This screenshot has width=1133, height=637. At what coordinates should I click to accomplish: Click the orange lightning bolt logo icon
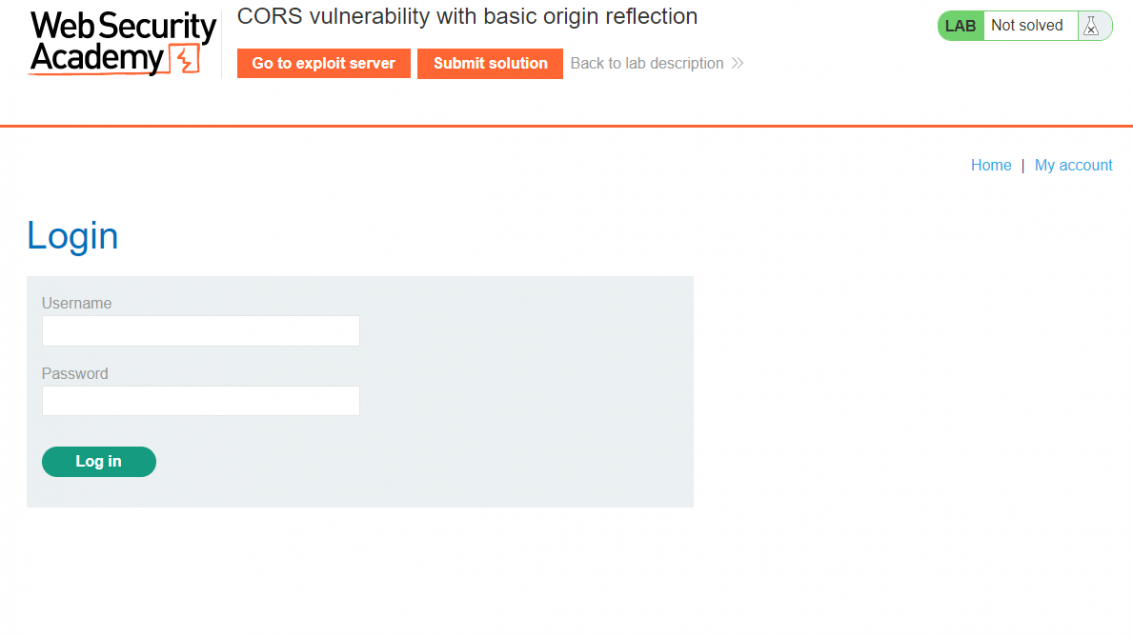184,58
